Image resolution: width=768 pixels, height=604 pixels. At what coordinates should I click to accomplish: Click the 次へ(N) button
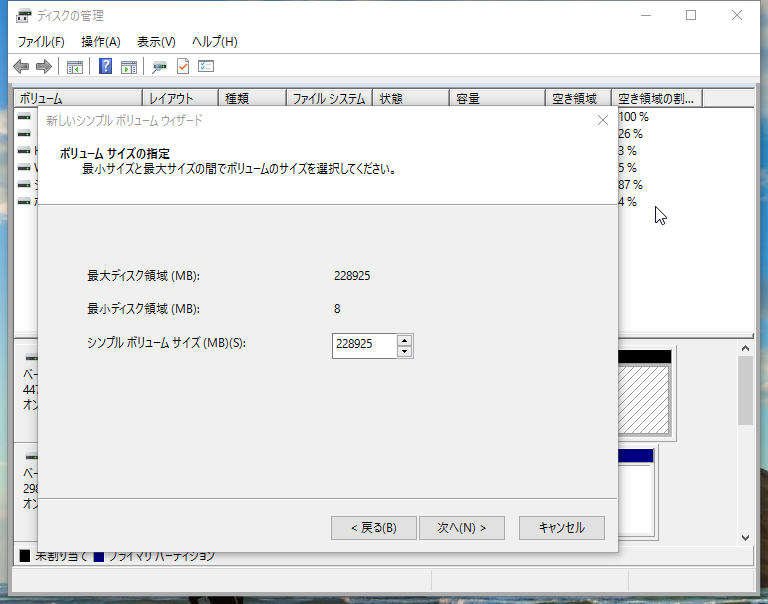[x=461, y=528]
